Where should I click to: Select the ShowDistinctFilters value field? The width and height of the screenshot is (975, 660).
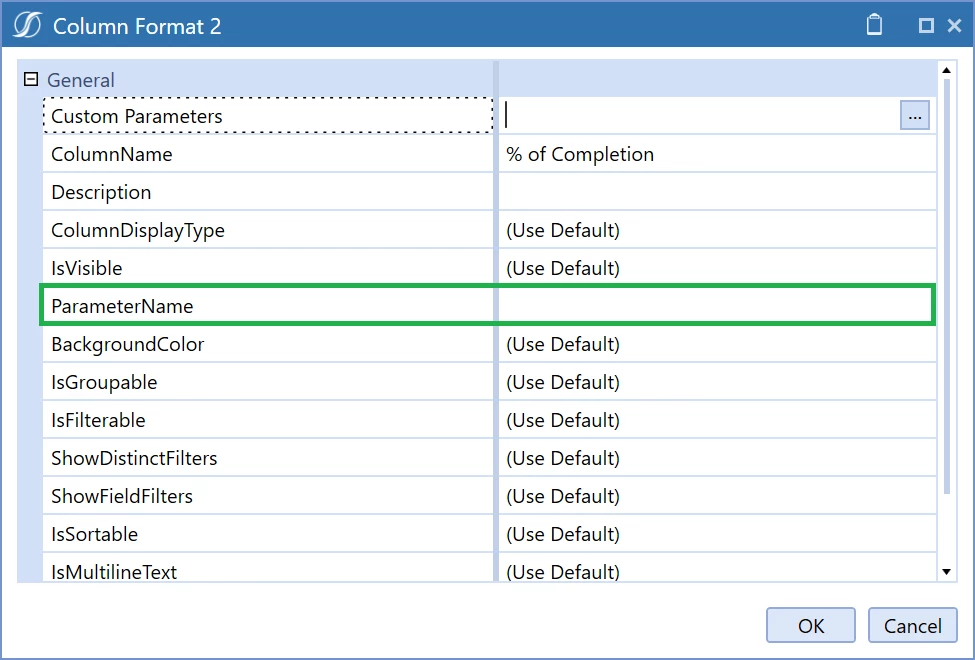click(717, 458)
